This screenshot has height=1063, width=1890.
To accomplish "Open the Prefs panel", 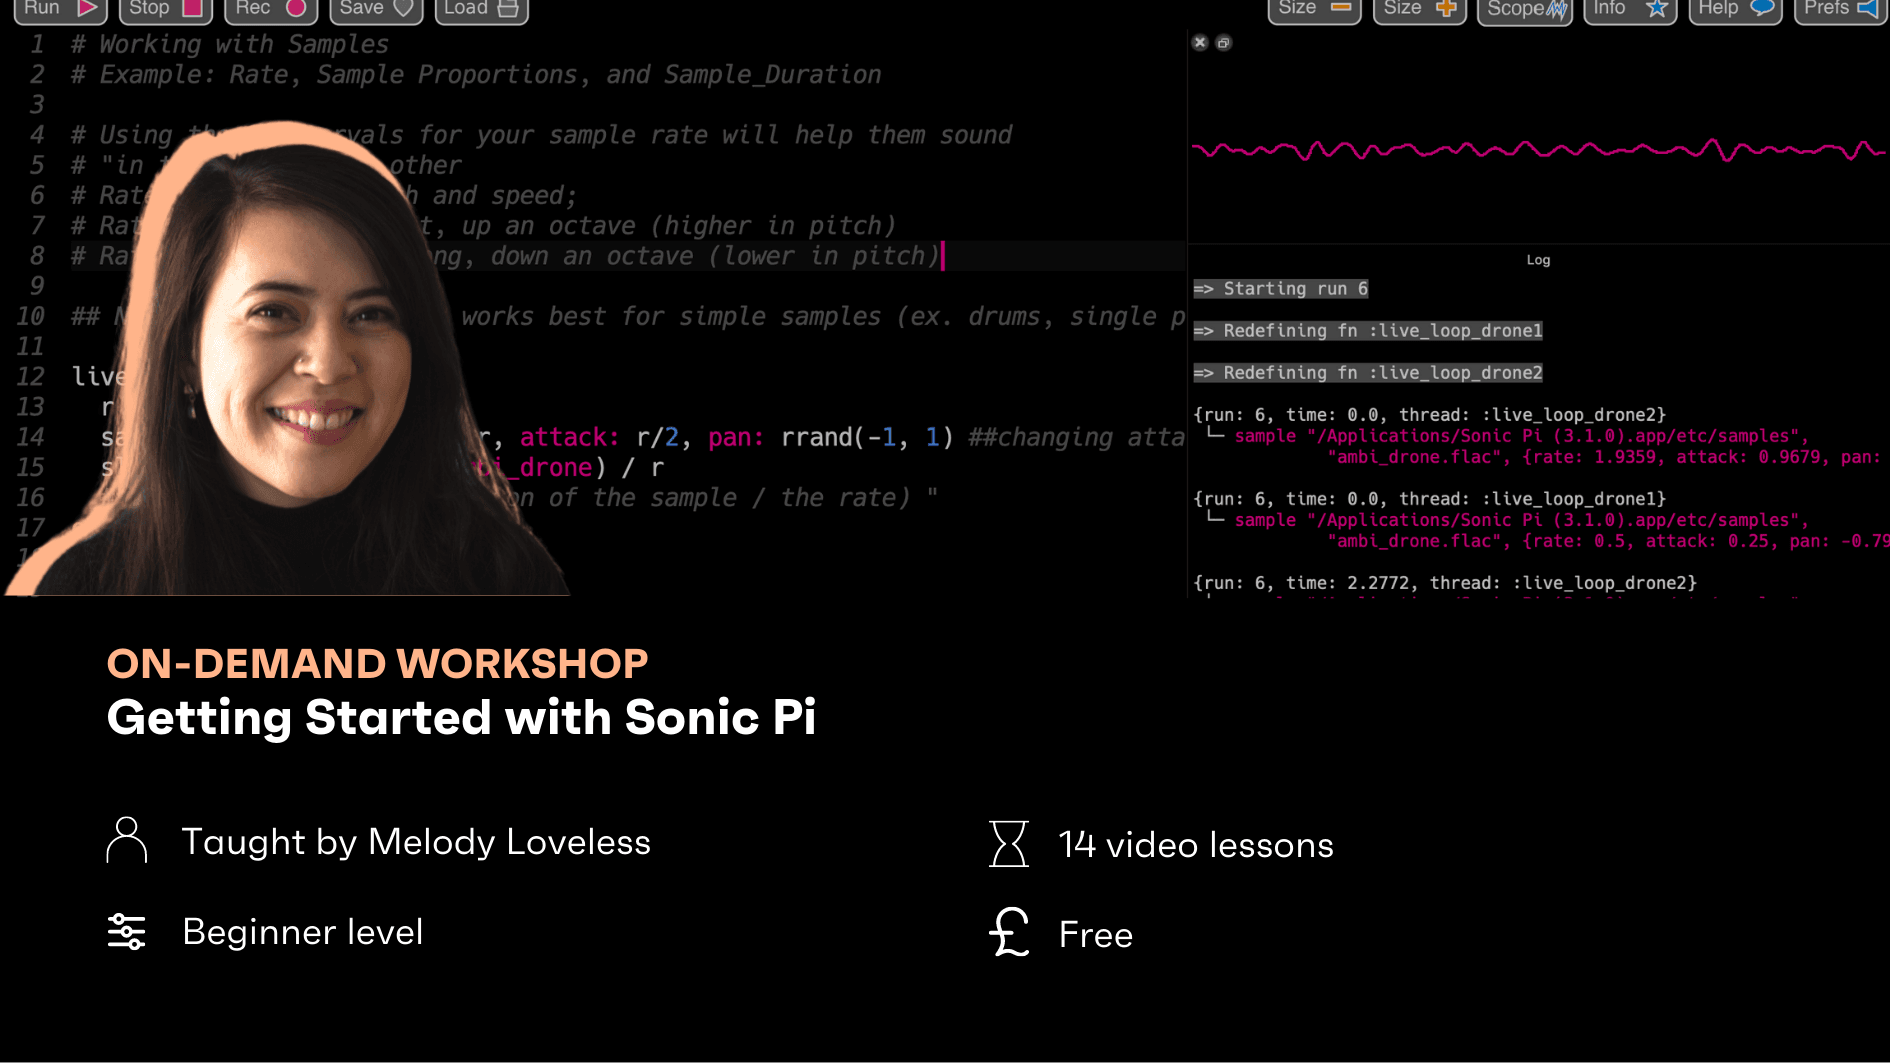I will click(1841, 9).
